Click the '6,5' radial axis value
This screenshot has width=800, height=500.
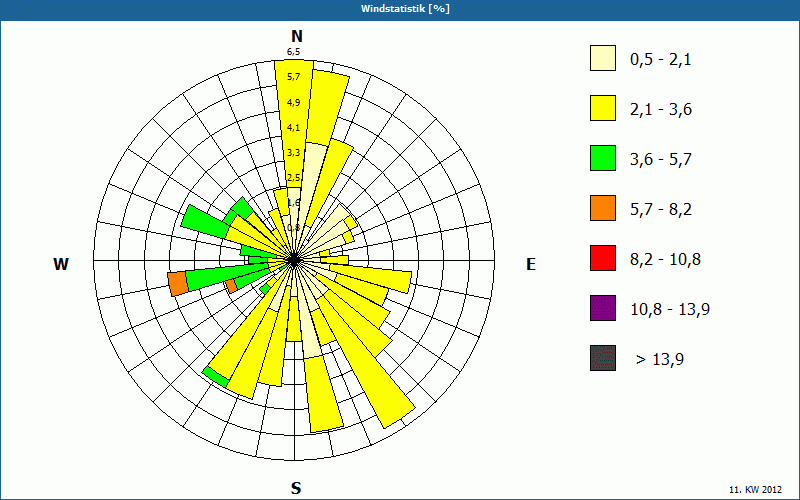click(x=293, y=52)
